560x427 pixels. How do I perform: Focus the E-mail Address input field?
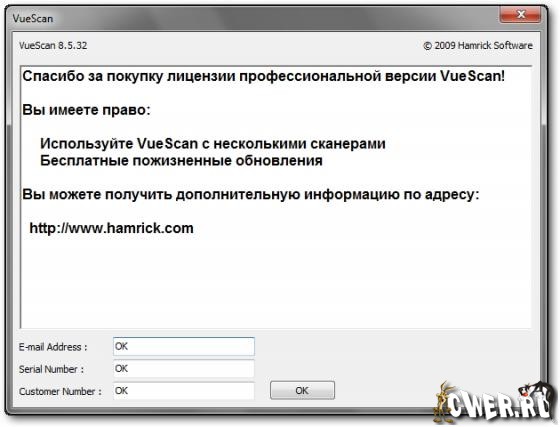pos(184,346)
